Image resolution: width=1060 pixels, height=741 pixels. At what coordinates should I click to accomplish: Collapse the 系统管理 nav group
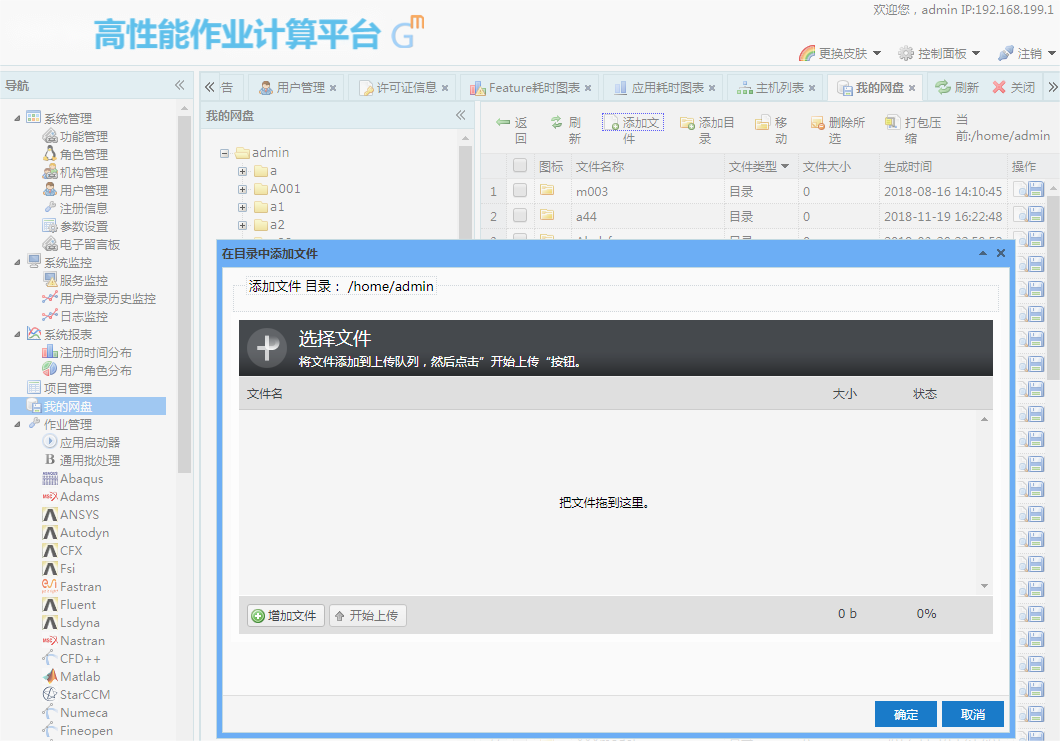coord(17,118)
